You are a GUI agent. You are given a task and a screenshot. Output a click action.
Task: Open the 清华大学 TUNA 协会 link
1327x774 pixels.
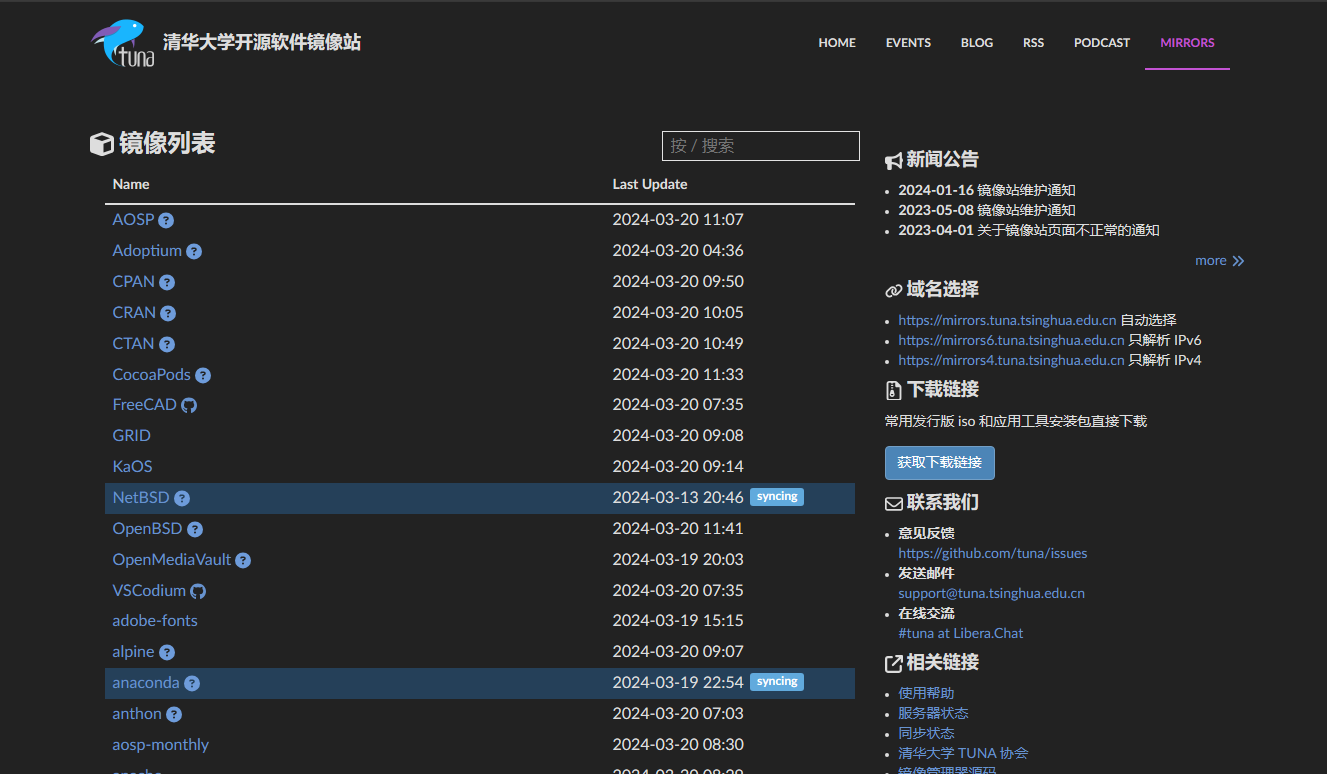(x=963, y=754)
